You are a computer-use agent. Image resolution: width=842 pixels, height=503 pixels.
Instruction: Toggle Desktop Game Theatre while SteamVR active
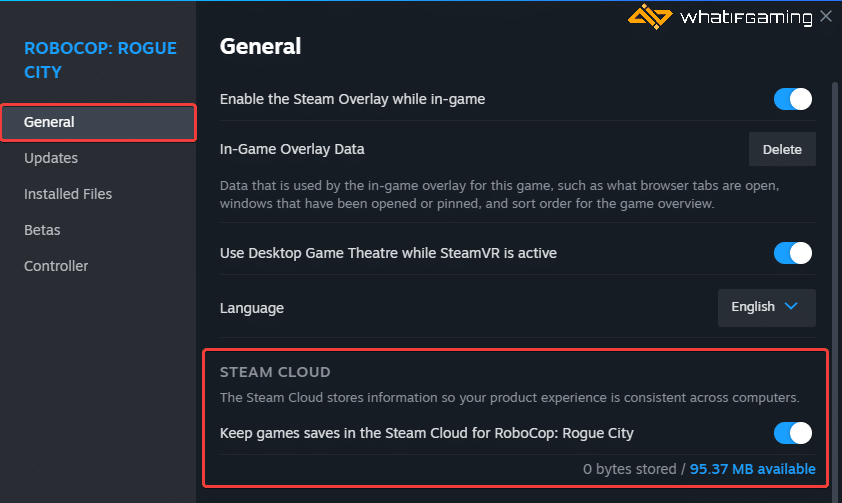pyautogui.click(x=793, y=253)
